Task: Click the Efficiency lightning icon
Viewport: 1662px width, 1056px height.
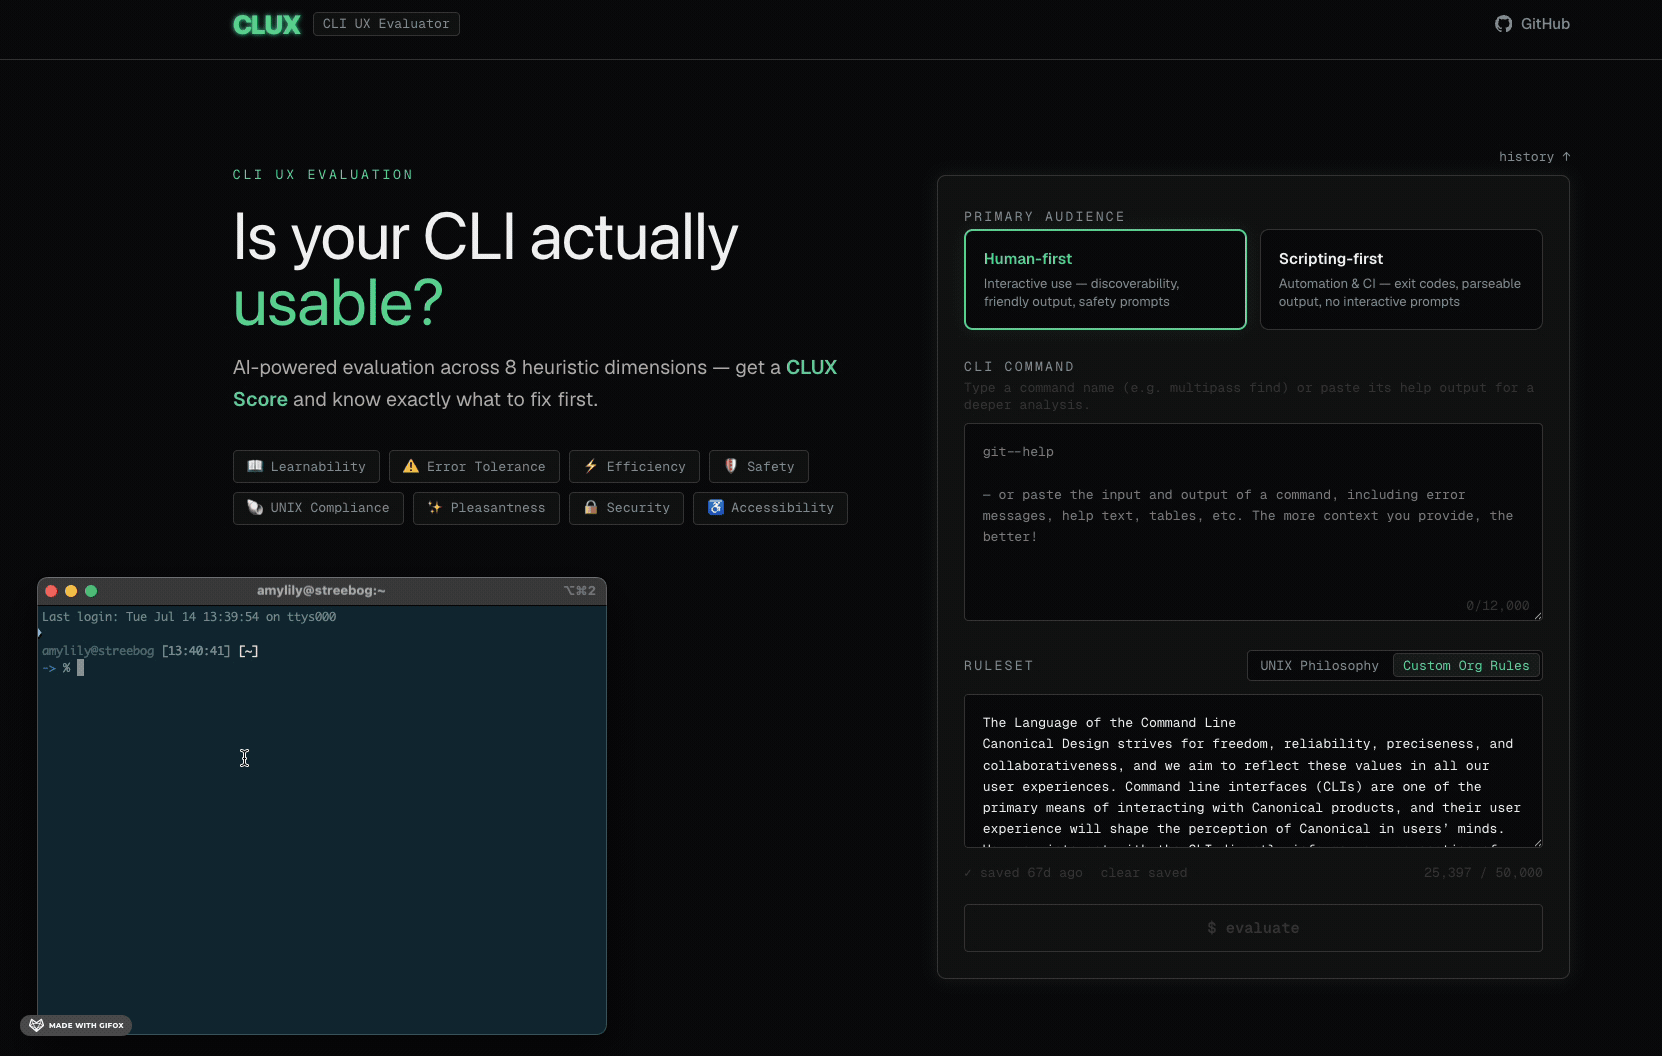Action: tap(591, 466)
